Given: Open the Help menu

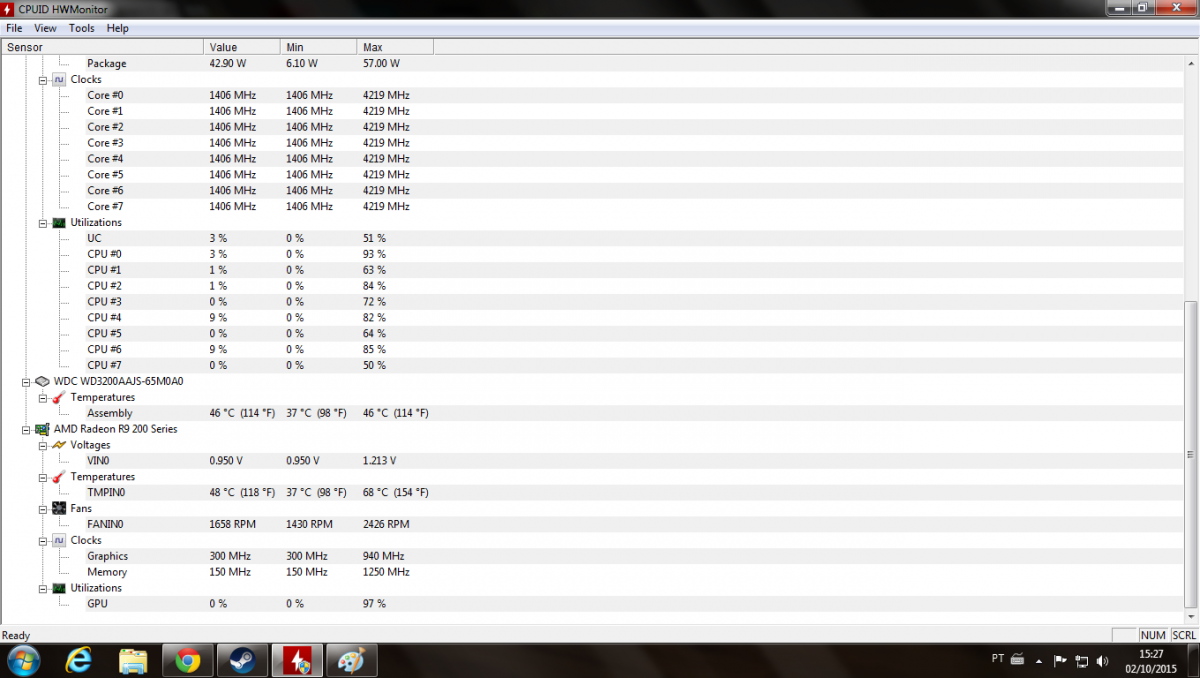Looking at the screenshot, I should [118, 28].
